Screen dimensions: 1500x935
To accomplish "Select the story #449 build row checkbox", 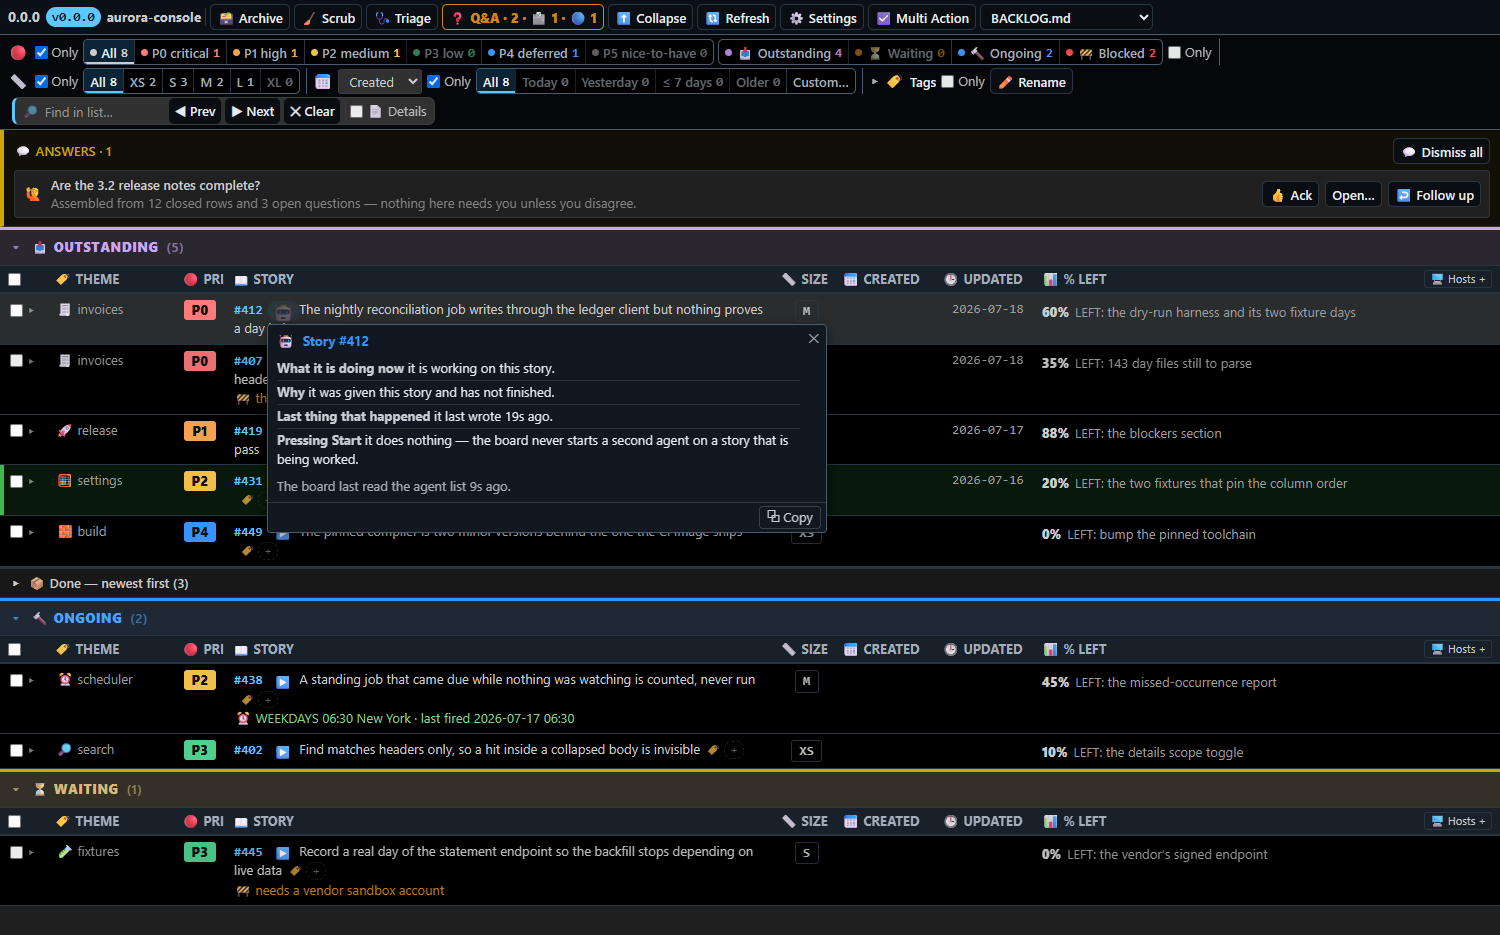I will [16, 532].
